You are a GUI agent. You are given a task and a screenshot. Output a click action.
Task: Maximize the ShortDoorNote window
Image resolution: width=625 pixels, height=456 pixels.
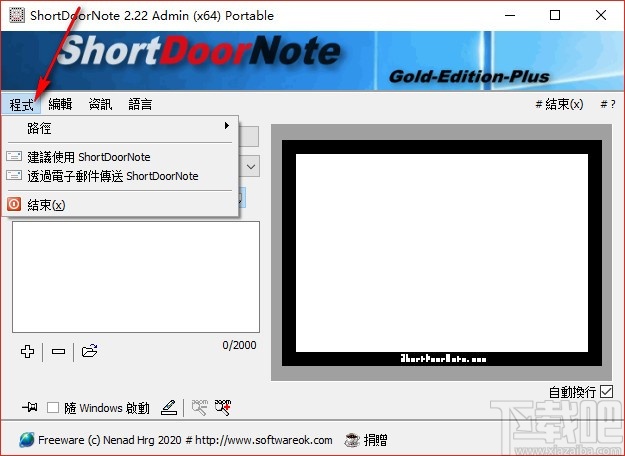pyautogui.click(x=555, y=16)
